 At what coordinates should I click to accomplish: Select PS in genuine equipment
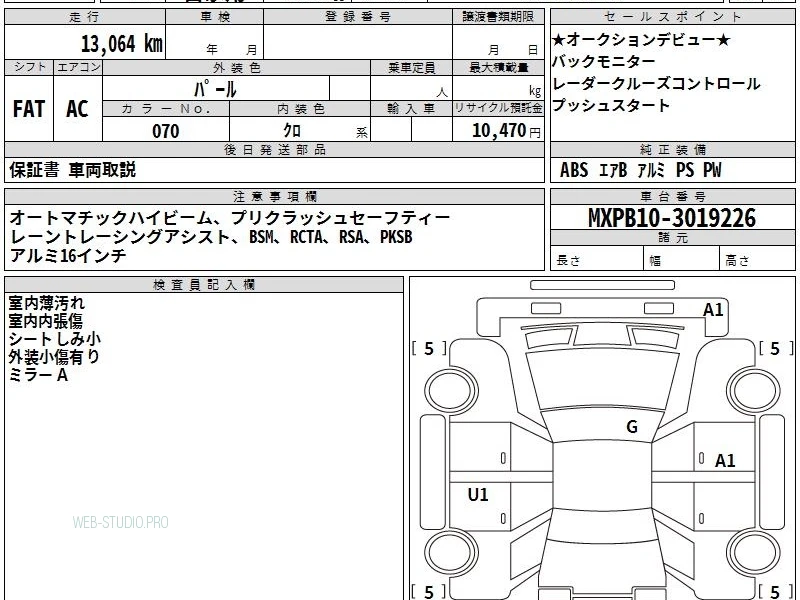[x=685, y=170]
